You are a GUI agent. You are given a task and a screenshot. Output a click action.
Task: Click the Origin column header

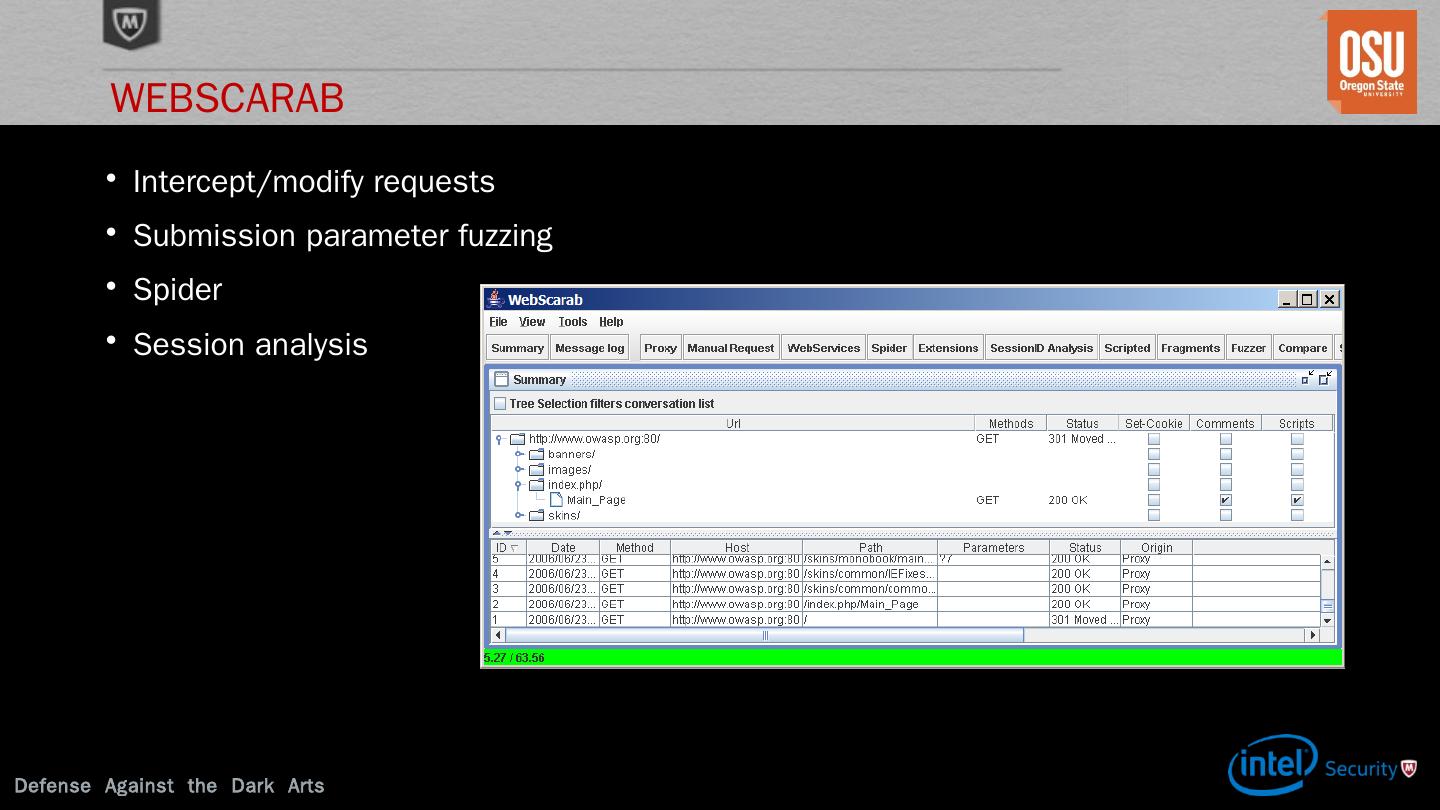[x=1157, y=547]
